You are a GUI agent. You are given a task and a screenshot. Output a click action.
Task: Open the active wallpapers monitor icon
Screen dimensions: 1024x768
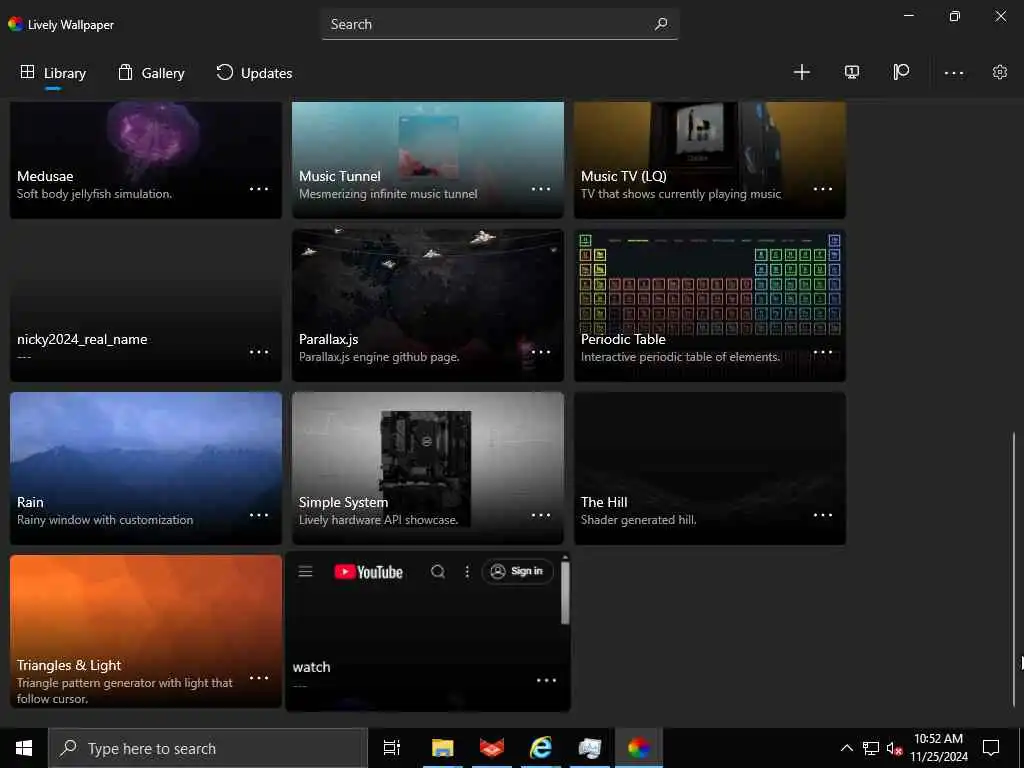[x=851, y=72]
